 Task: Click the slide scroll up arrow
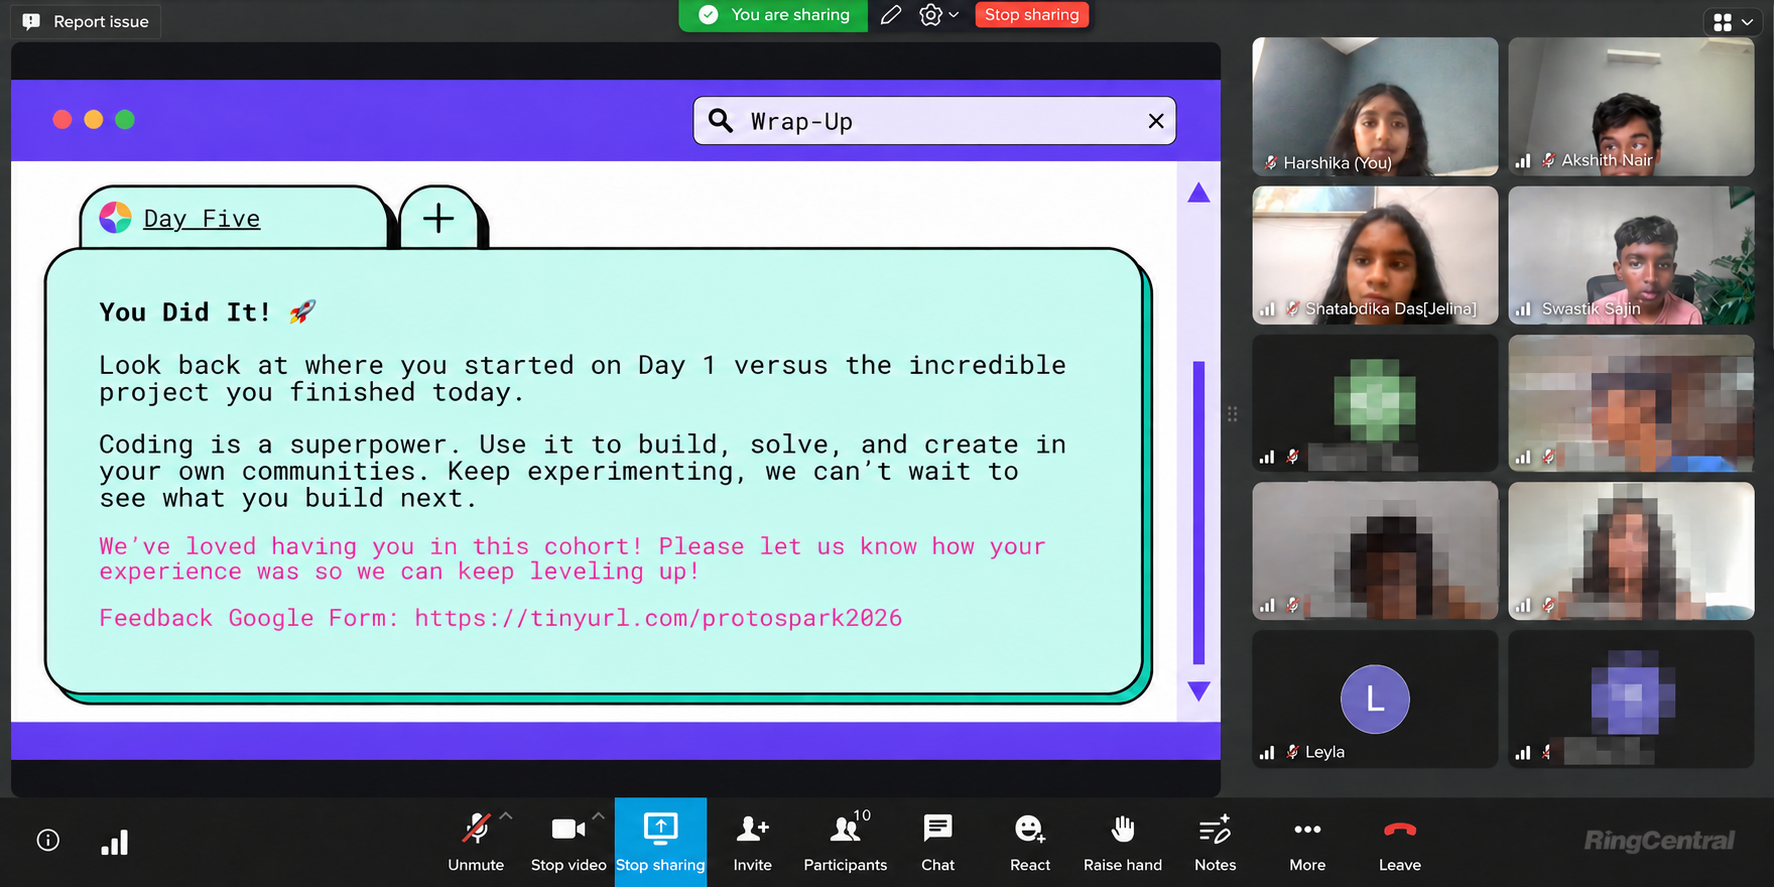[1198, 193]
